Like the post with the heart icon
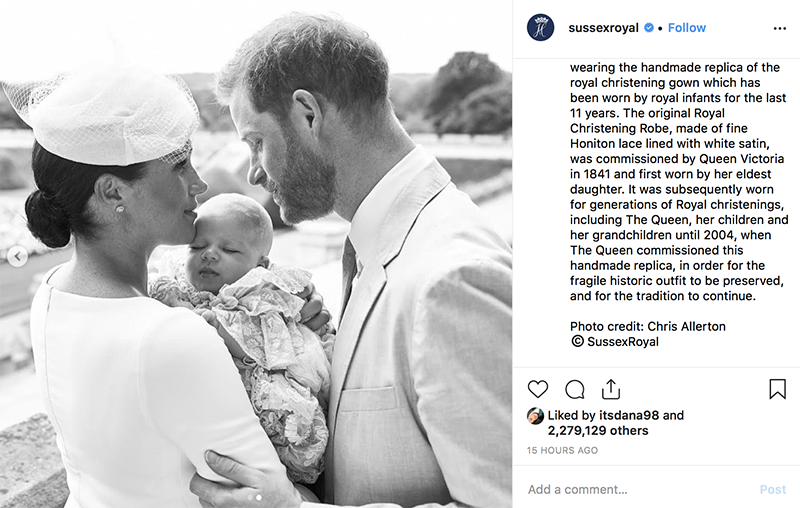The width and height of the screenshot is (800, 508). tap(538, 389)
